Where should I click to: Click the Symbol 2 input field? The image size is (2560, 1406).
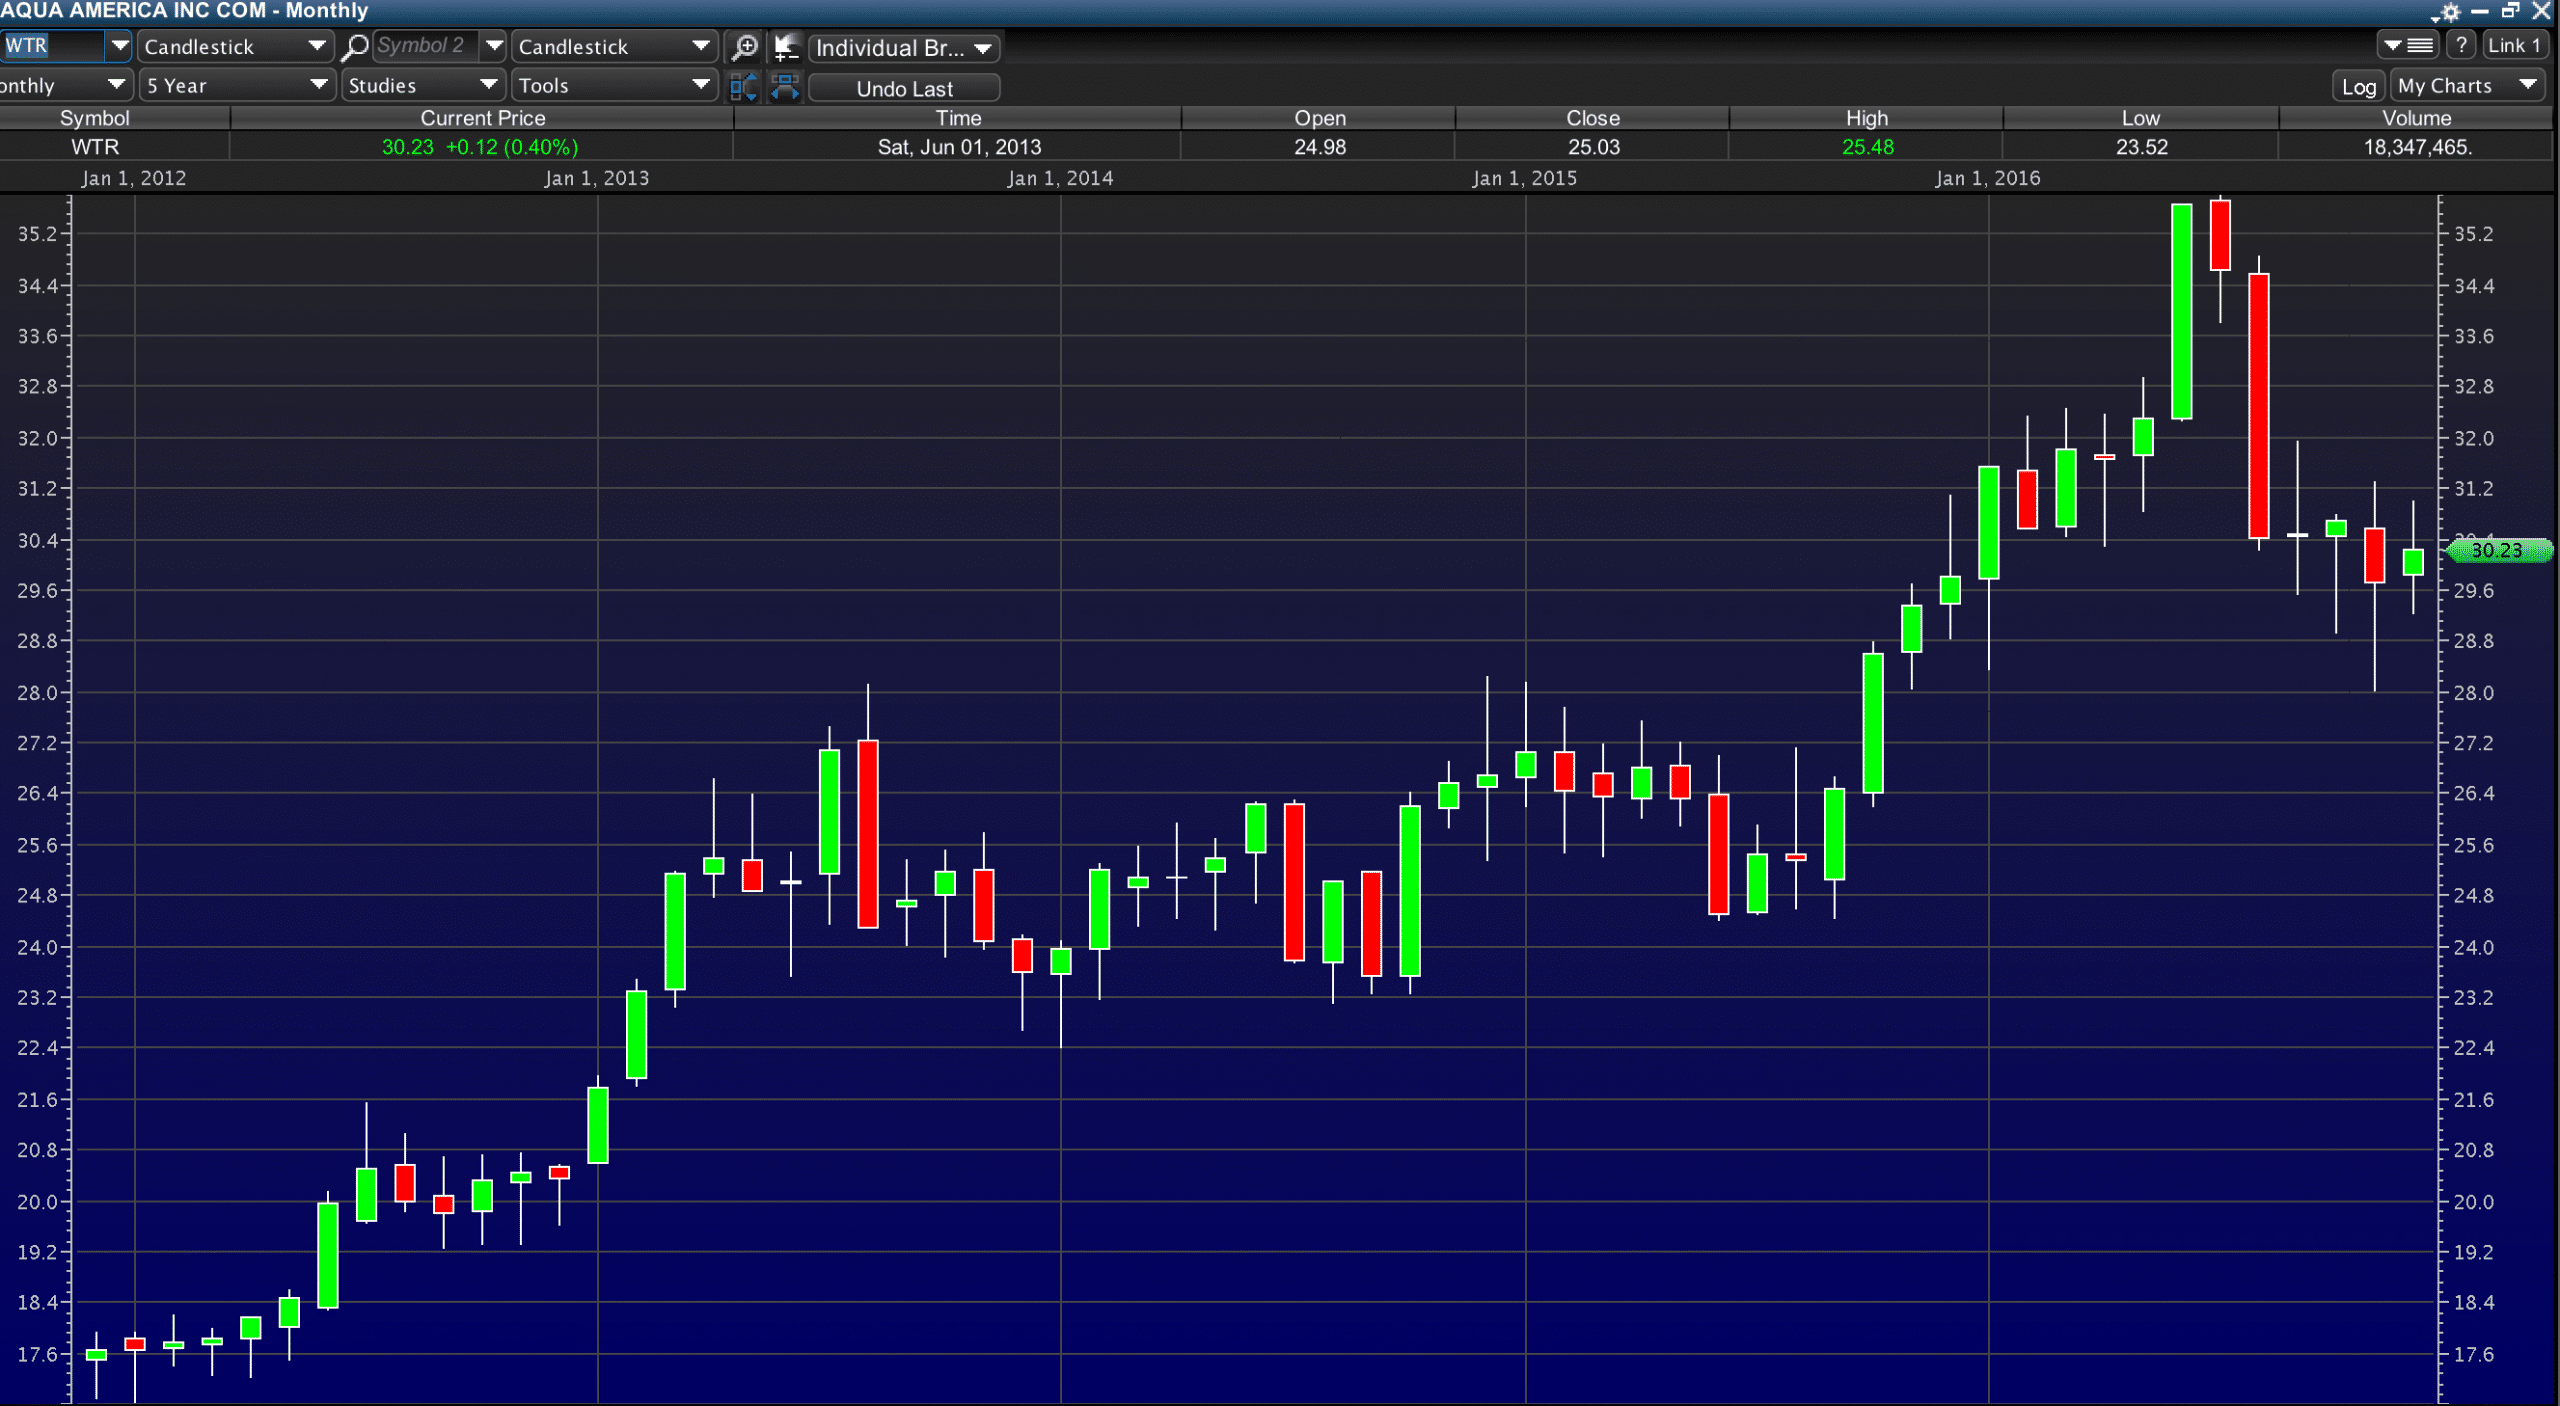[x=426, y=46]
